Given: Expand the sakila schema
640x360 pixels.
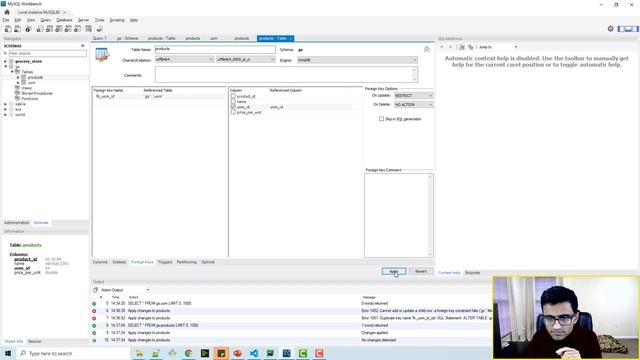Looking at the screenshot, I should (6, 104).
